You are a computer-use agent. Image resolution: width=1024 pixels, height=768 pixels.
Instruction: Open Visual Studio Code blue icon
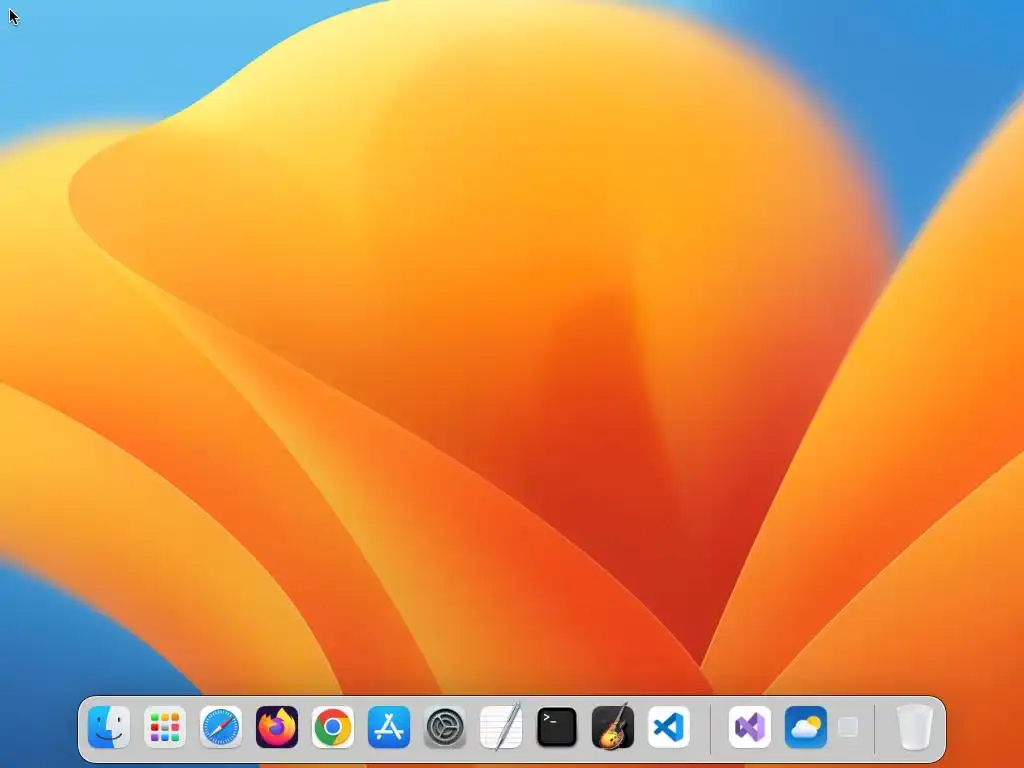[669, 726]
